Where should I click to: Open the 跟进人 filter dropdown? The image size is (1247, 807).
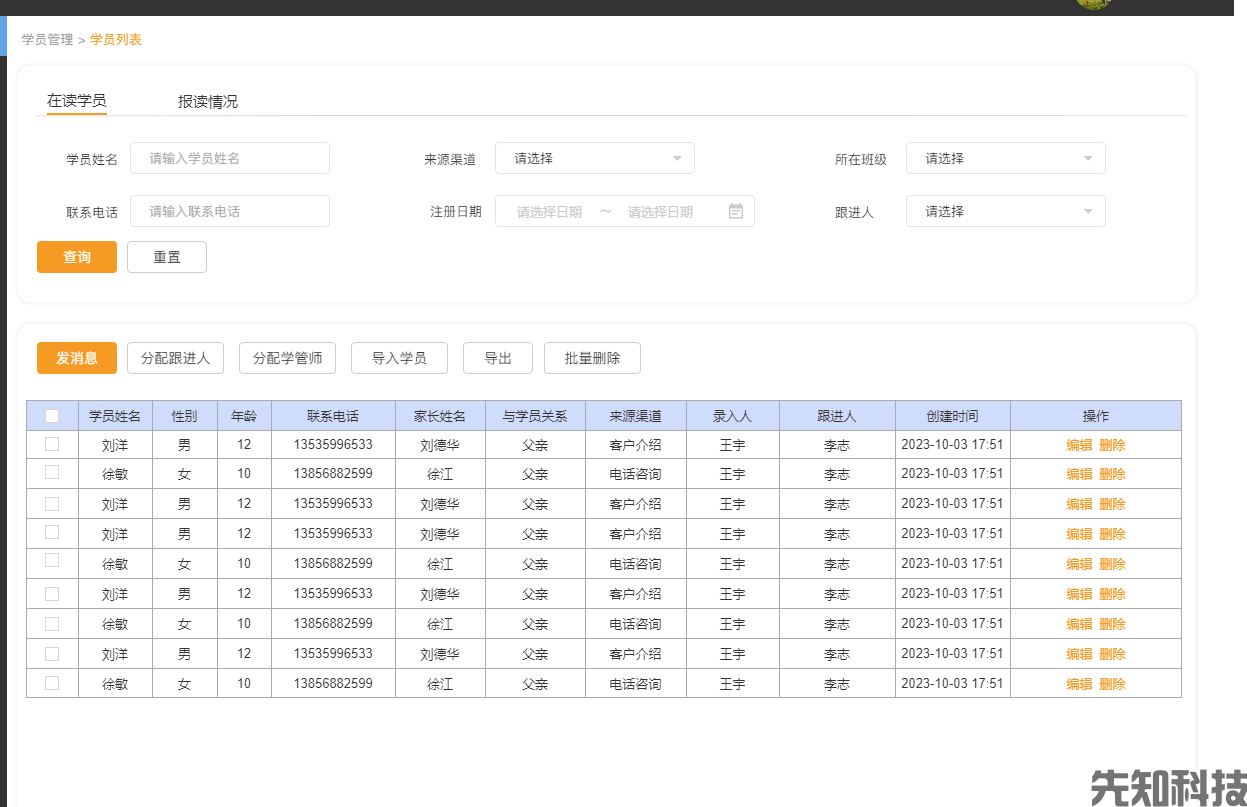pyautogui.click(x=1006, y=211)
